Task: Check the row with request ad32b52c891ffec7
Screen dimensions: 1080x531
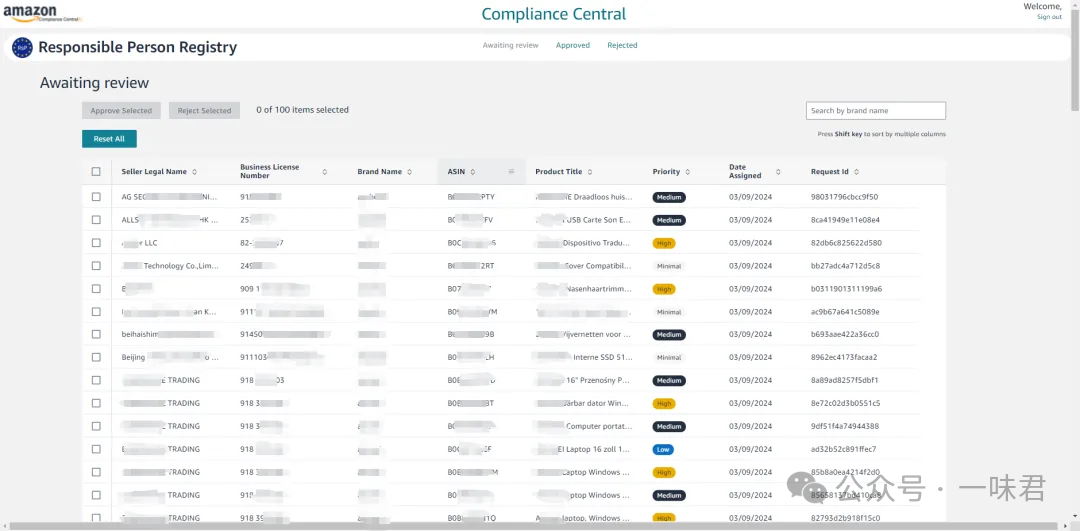Action: click(96, 449)
